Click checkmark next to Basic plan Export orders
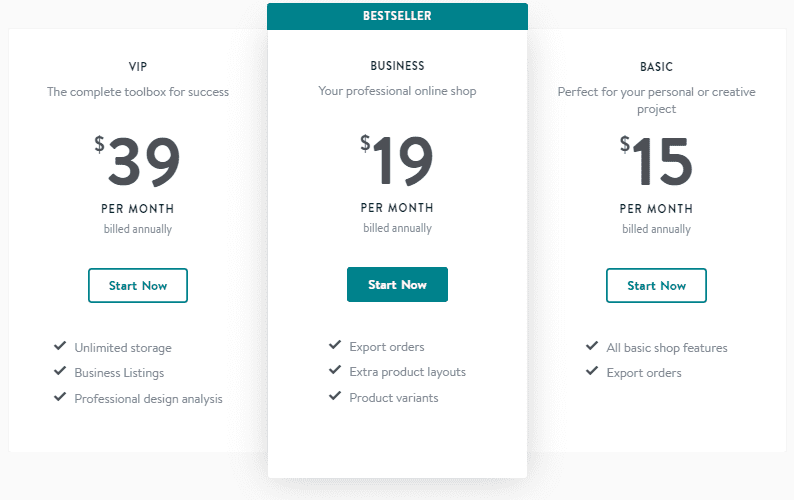This screenshot has width=794, height=500. click(x=592, y=371)
